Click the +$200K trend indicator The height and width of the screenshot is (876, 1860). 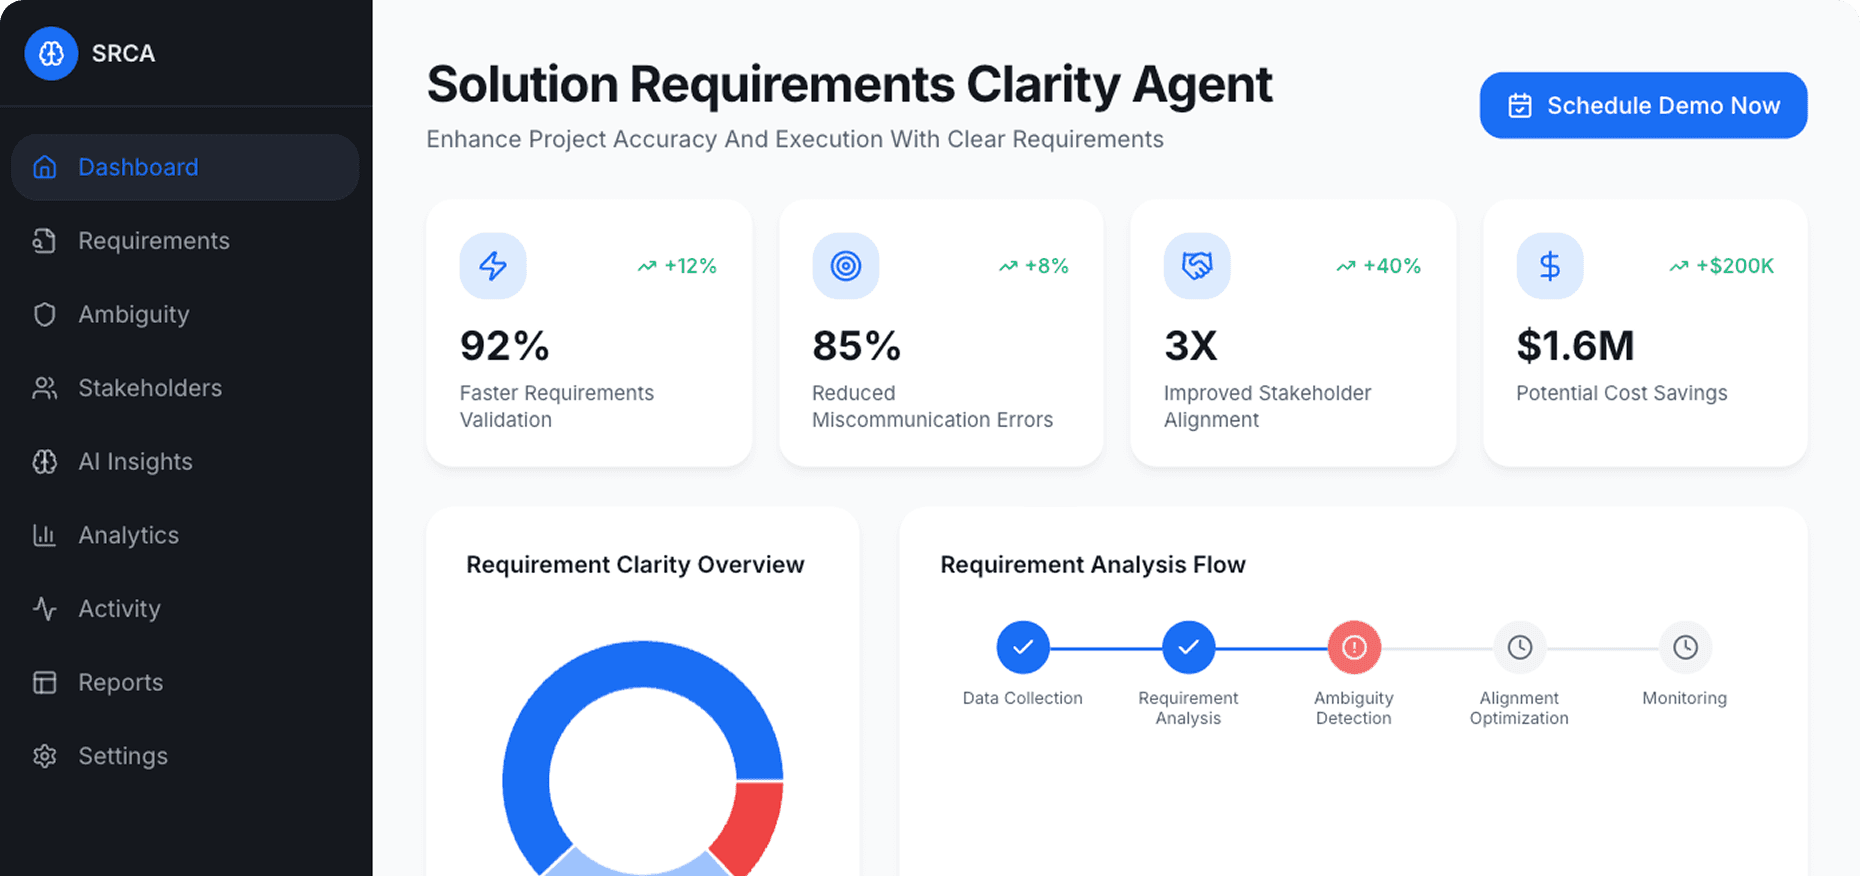click(x=1722, y=266)
